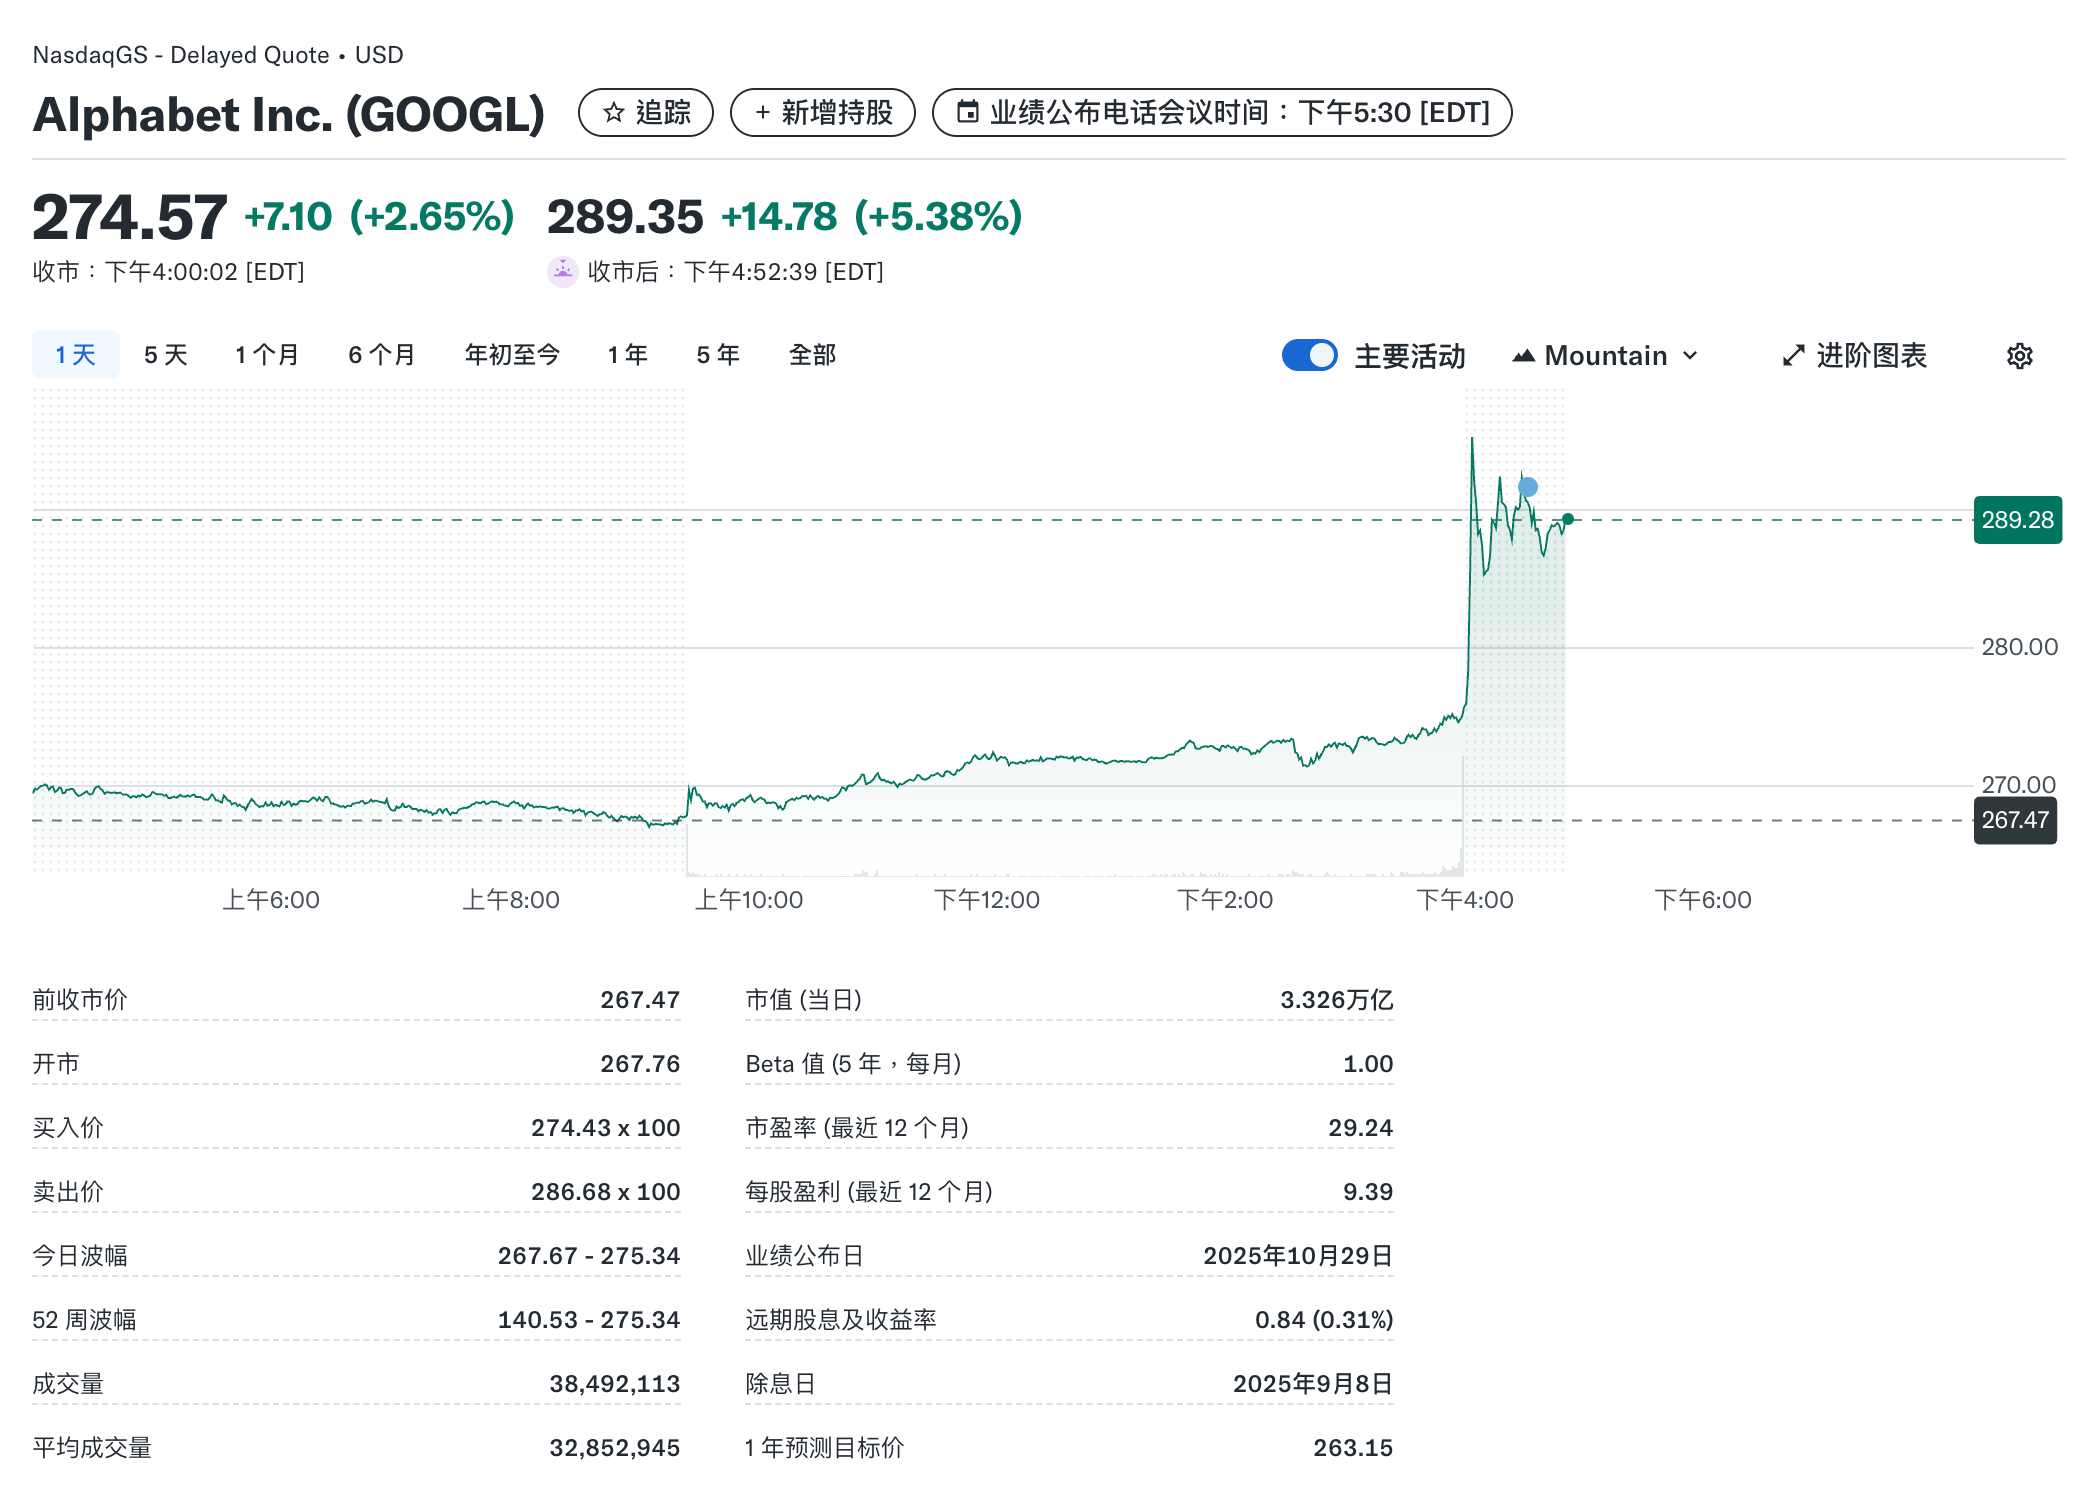Click the plus icon on 新增持股 button

pos(761,113)
